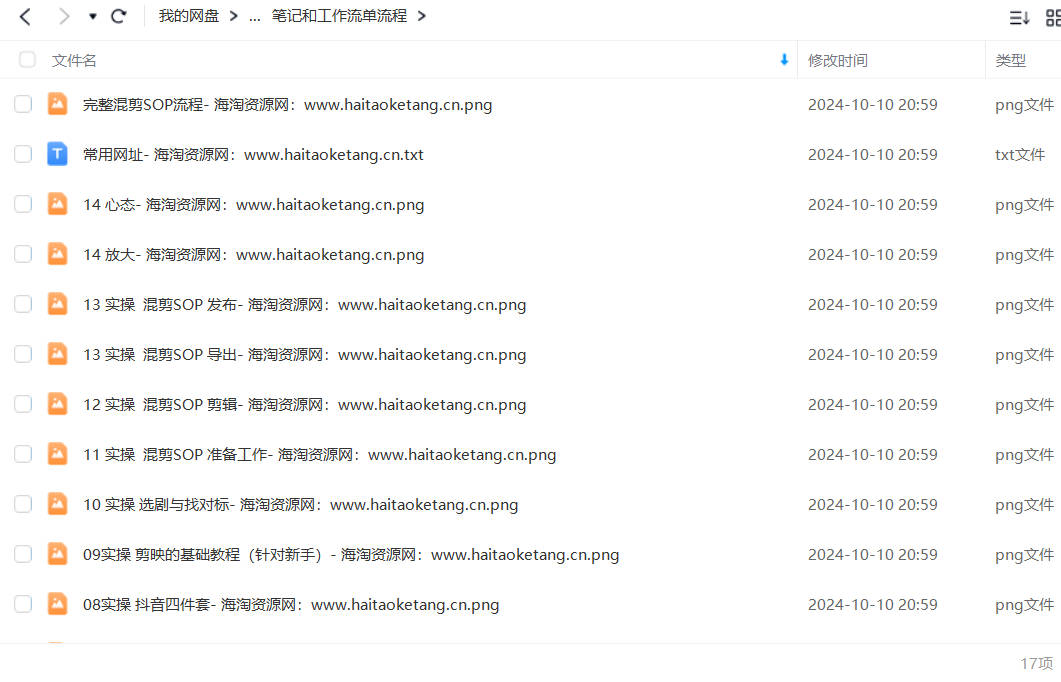
Task: Click image icon of 12 实操 混剪SOP 剪辑
Action: pos(58,404)
